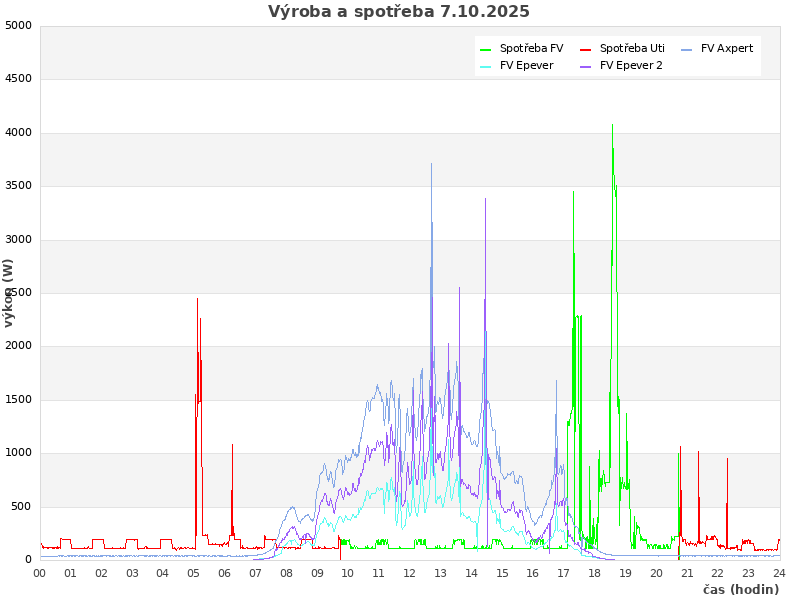Viewport: 800px width, 600px height.
Task: Click the x-axis title čas (hodin)
Action: coord(740,589)
